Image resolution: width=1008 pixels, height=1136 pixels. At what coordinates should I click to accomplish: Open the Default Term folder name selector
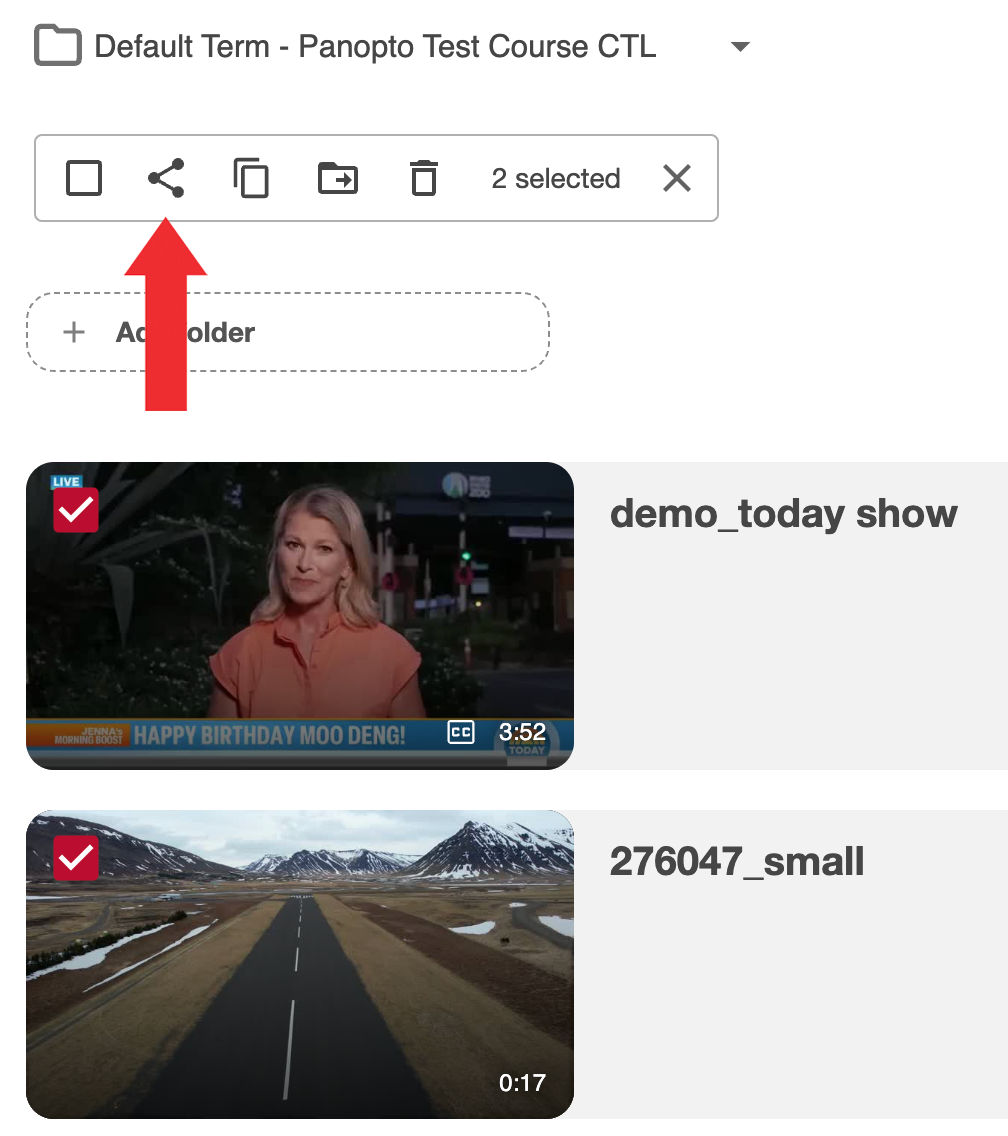click(x=375, y=46)
